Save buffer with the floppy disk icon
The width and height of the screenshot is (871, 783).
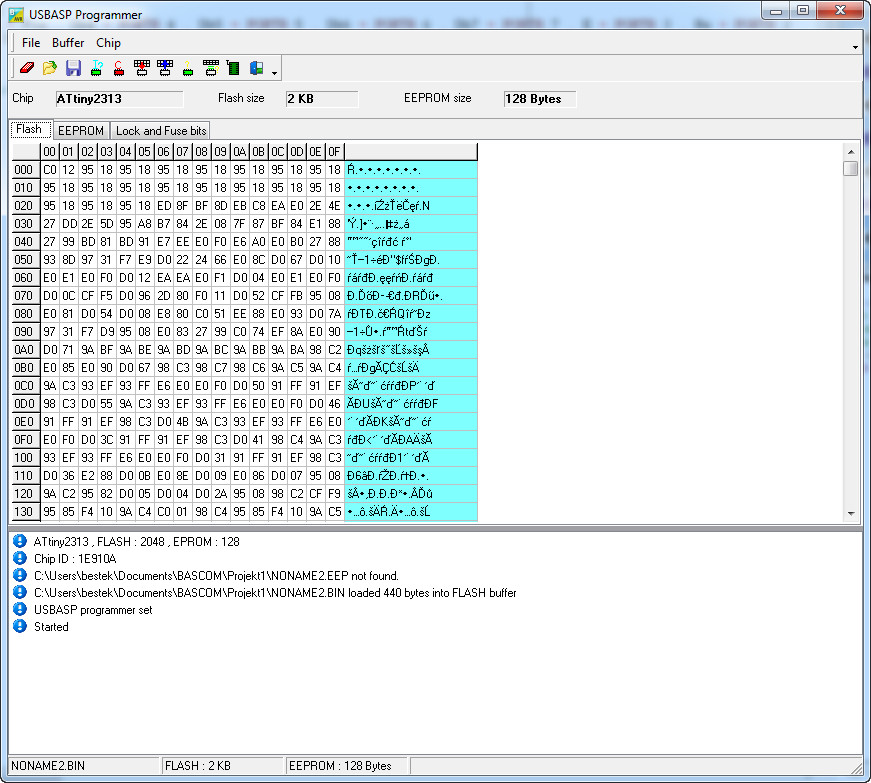tap(73, 68)
